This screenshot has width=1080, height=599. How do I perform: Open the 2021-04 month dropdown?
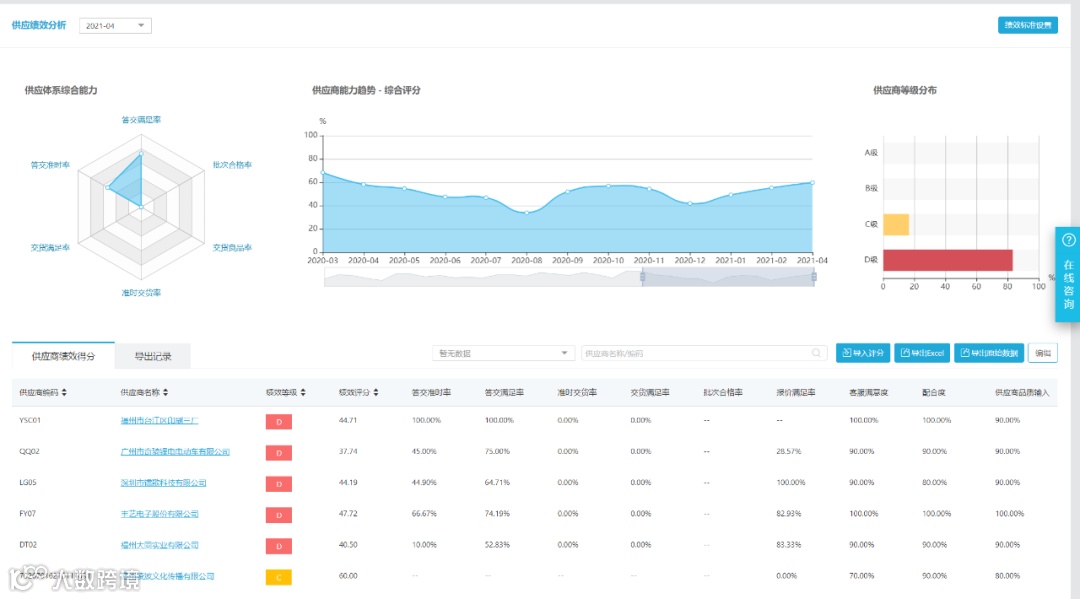pyautogui.click(x=115, y=25)
